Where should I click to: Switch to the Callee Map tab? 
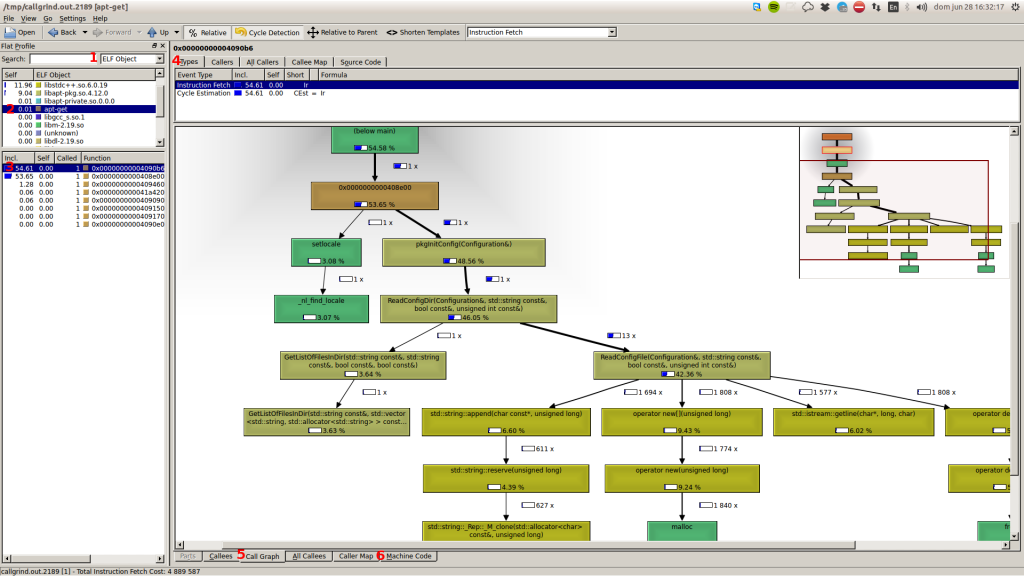coord(309,62)
